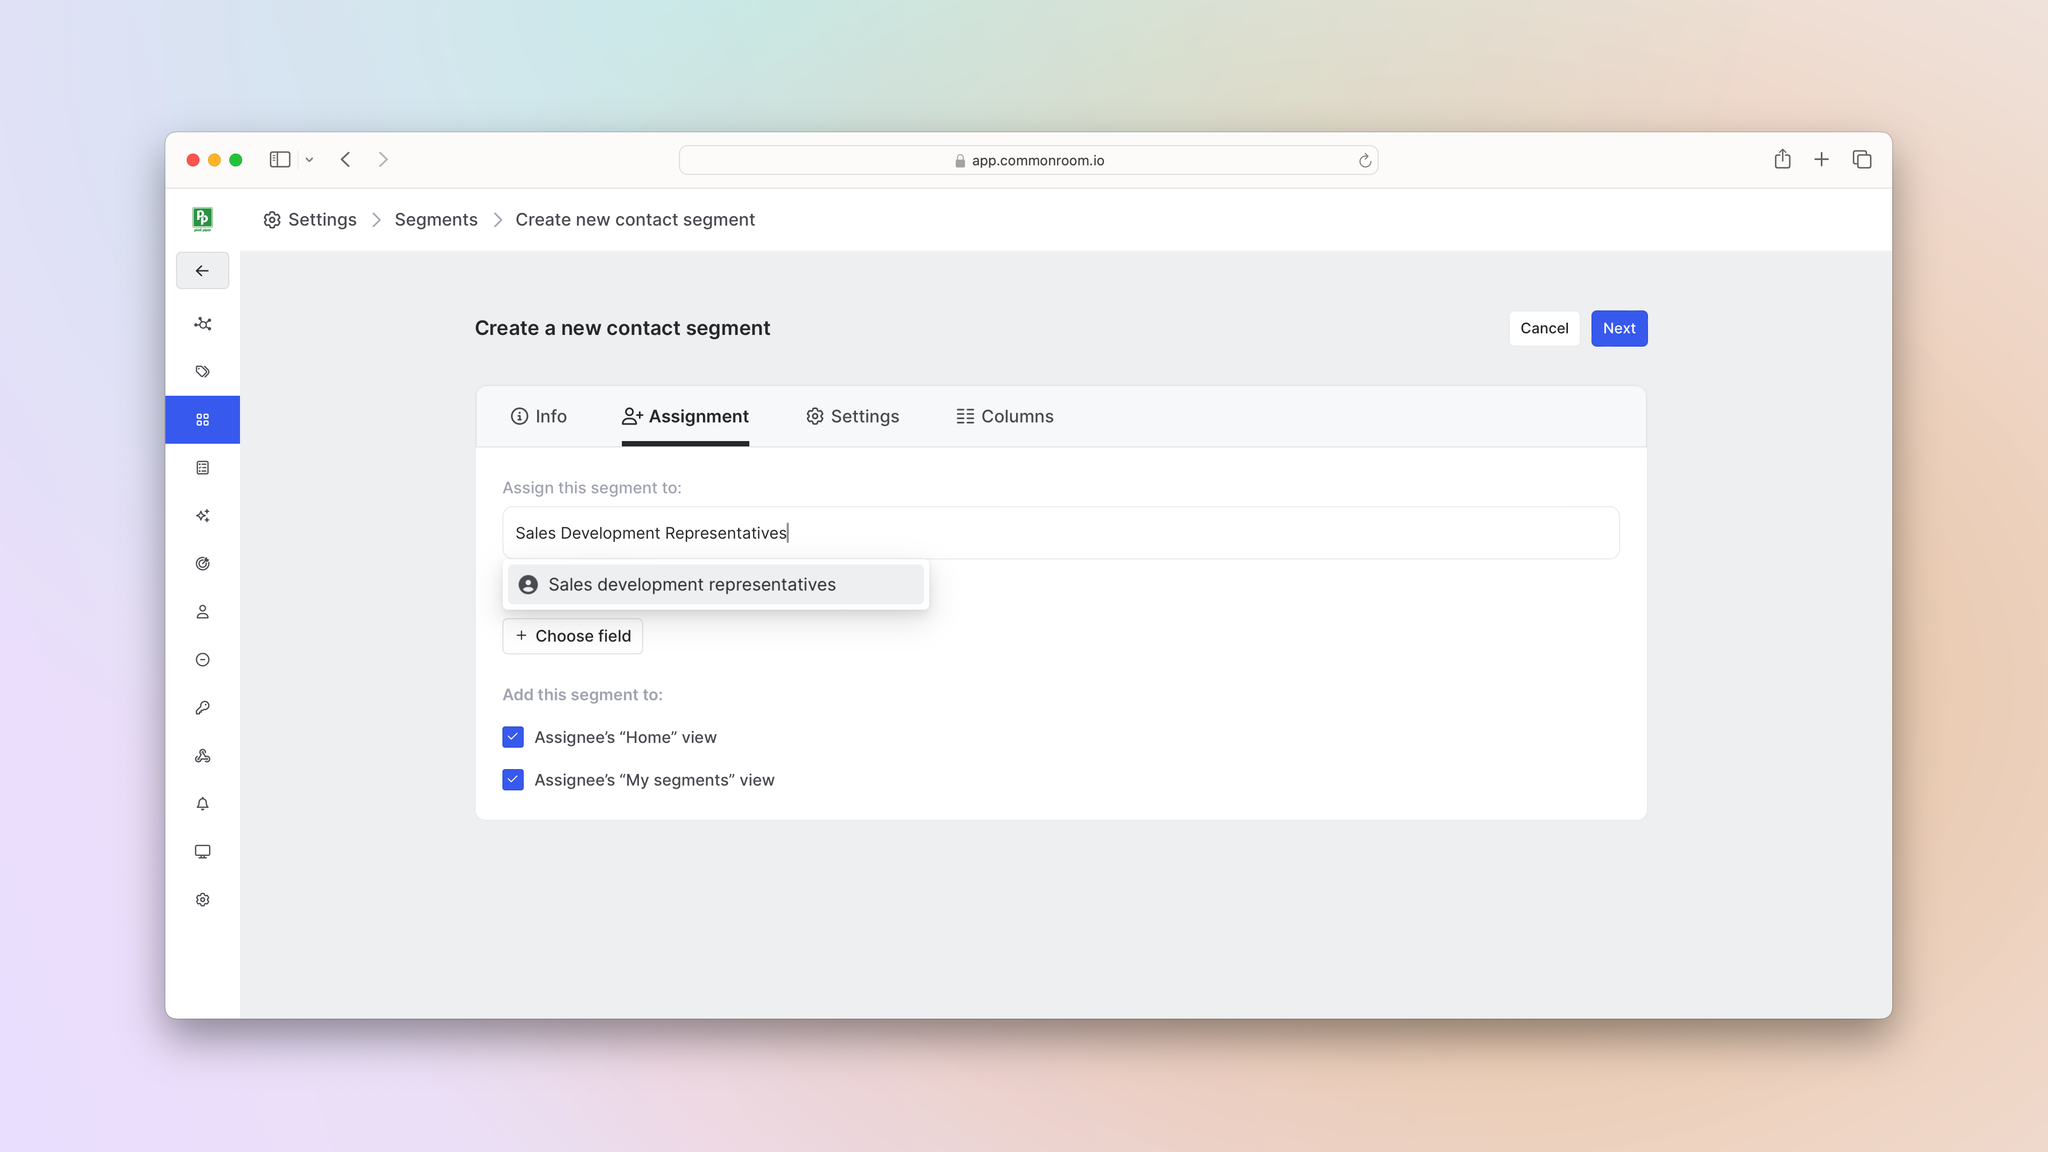Image resolution: width=2048 pixels, height=1152 pixels.
Task: Click the browser sidebar toggle icon
Action: [x=280, y=160]
